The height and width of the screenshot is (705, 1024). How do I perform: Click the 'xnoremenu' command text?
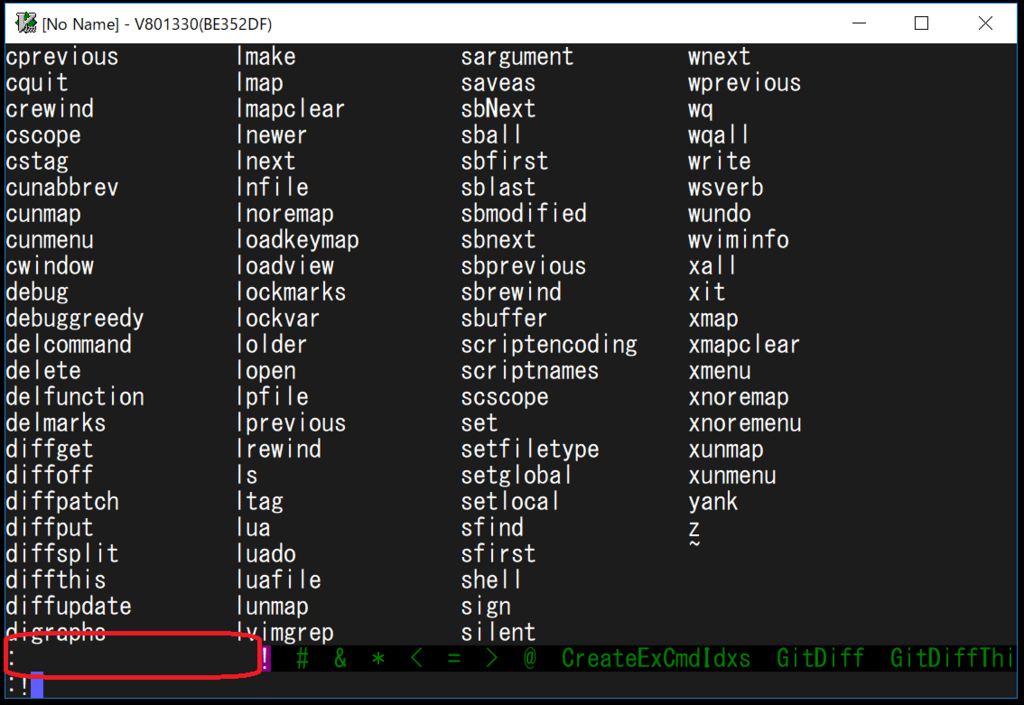[x=744, y=422]
